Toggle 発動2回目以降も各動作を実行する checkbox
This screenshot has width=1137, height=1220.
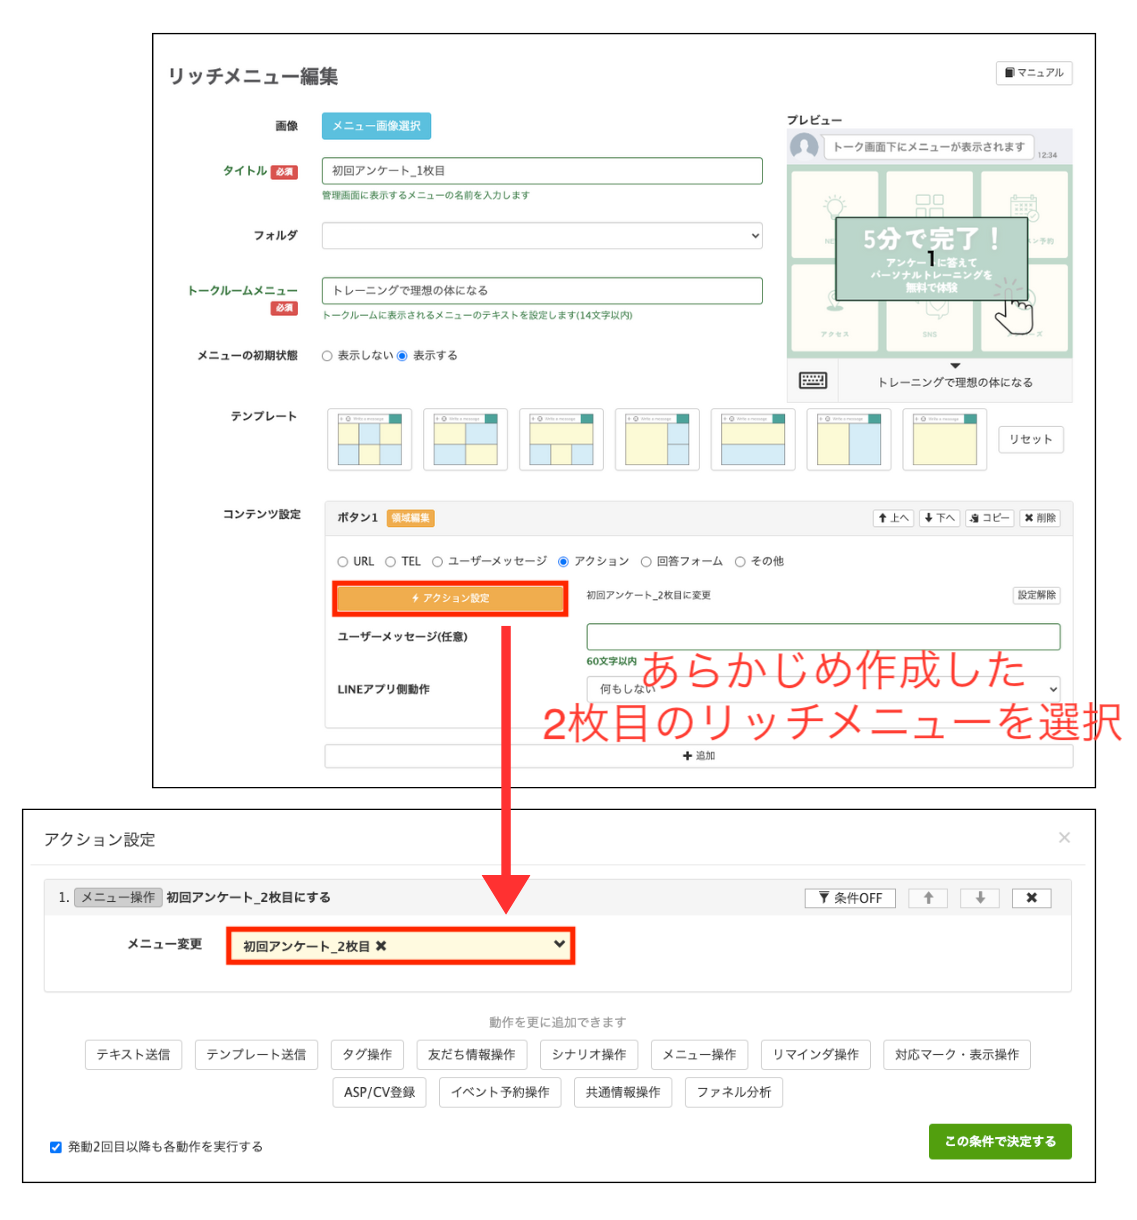56,1147
